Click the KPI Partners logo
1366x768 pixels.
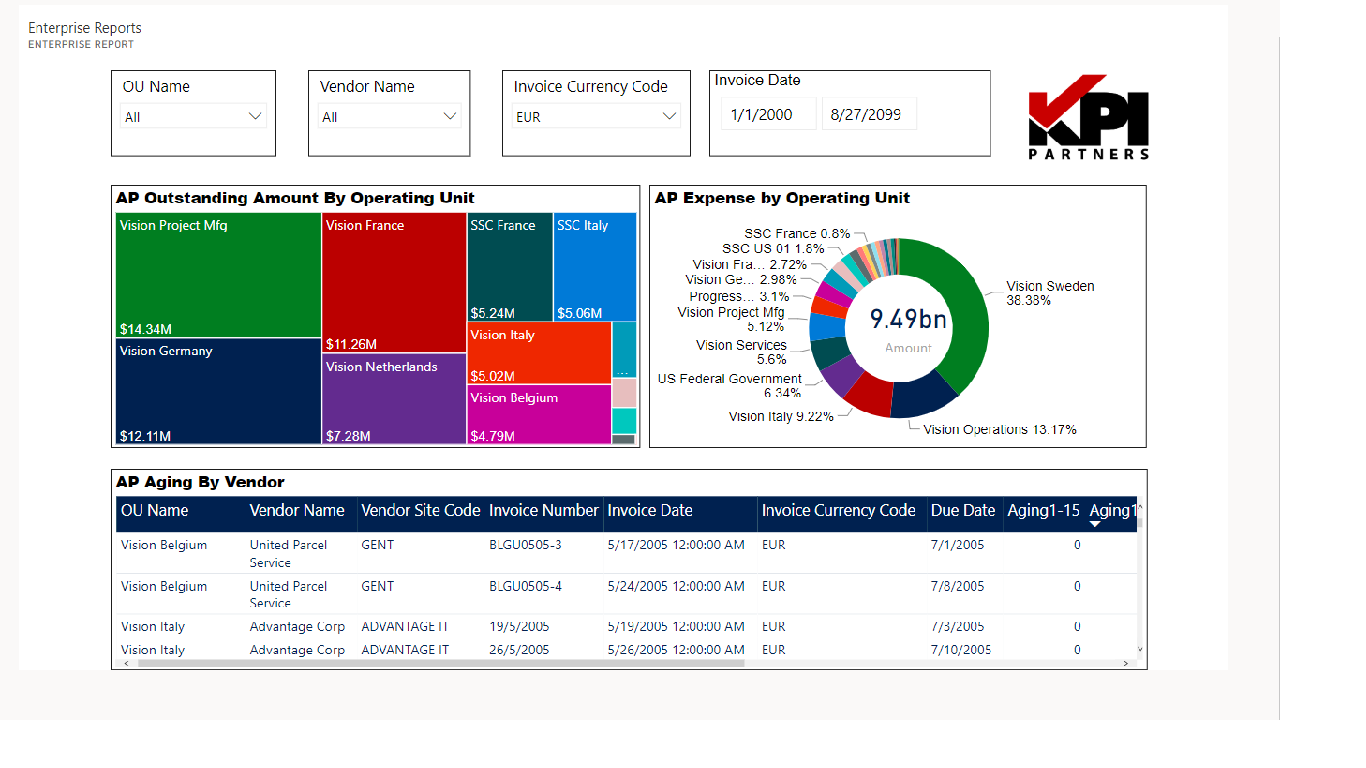coord(1089,117)
